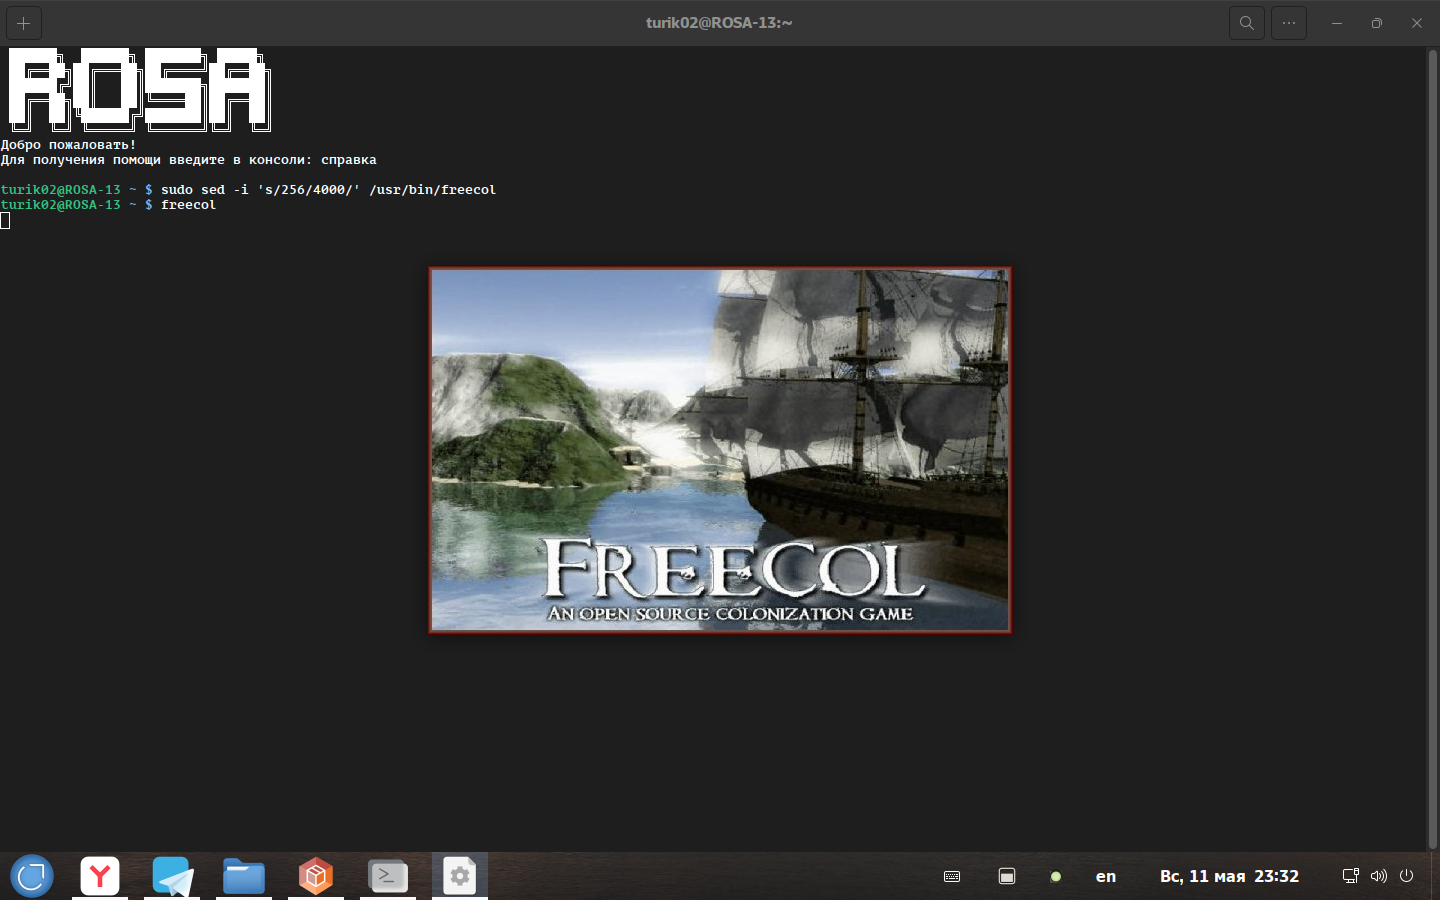Viewport: 1440px width, 900px height.
Task: Open a new terminal tab with plus button
Action: click(24, 23)
